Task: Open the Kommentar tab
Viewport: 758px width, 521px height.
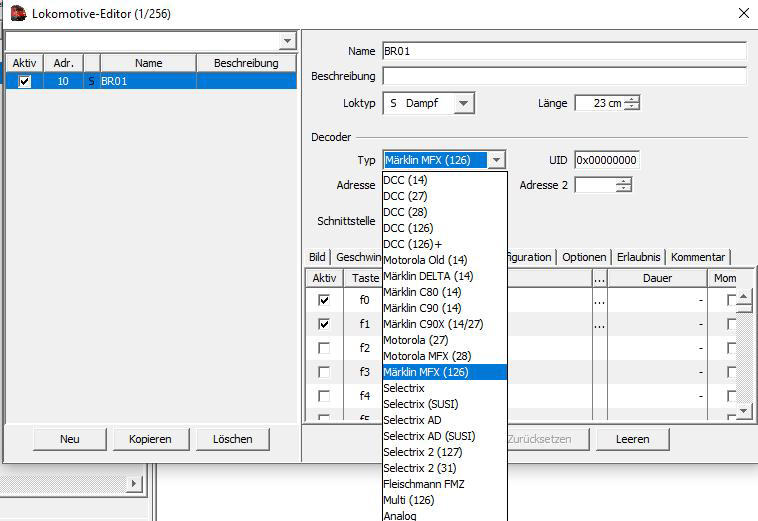Action: pos(698,257)
